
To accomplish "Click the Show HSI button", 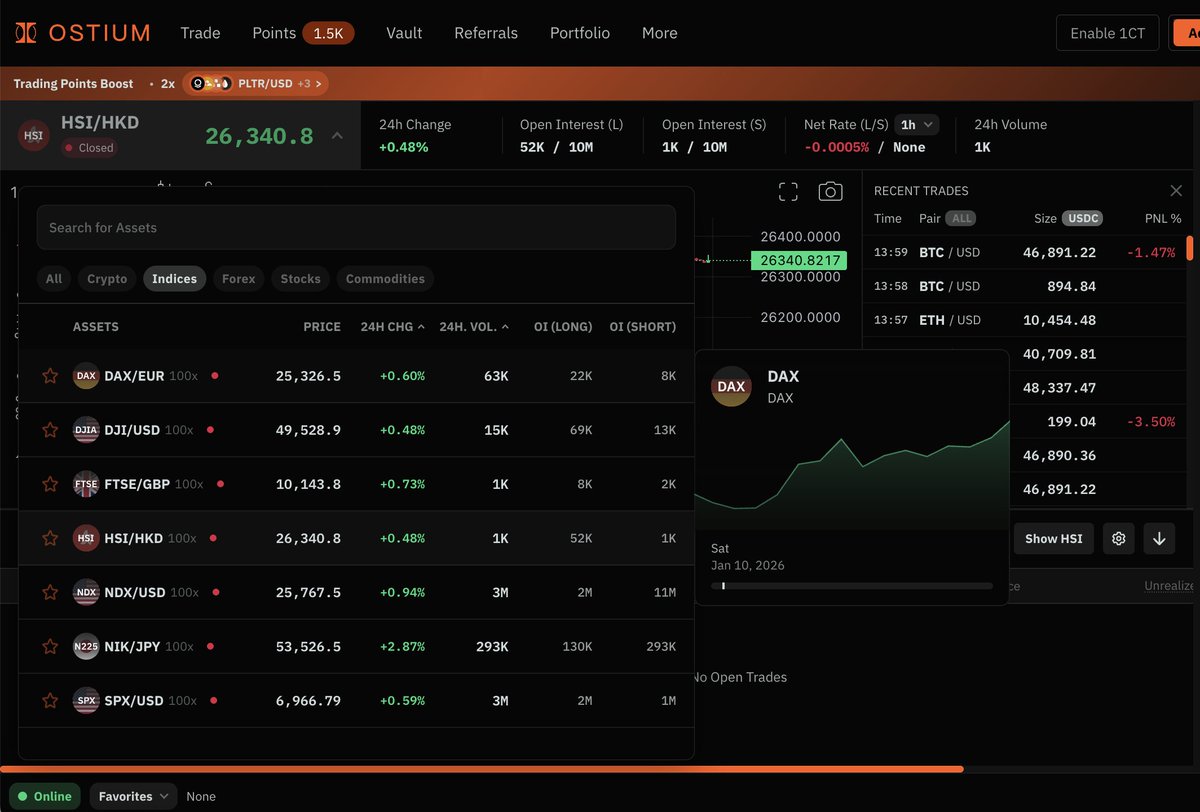I will pos(1054,538).
